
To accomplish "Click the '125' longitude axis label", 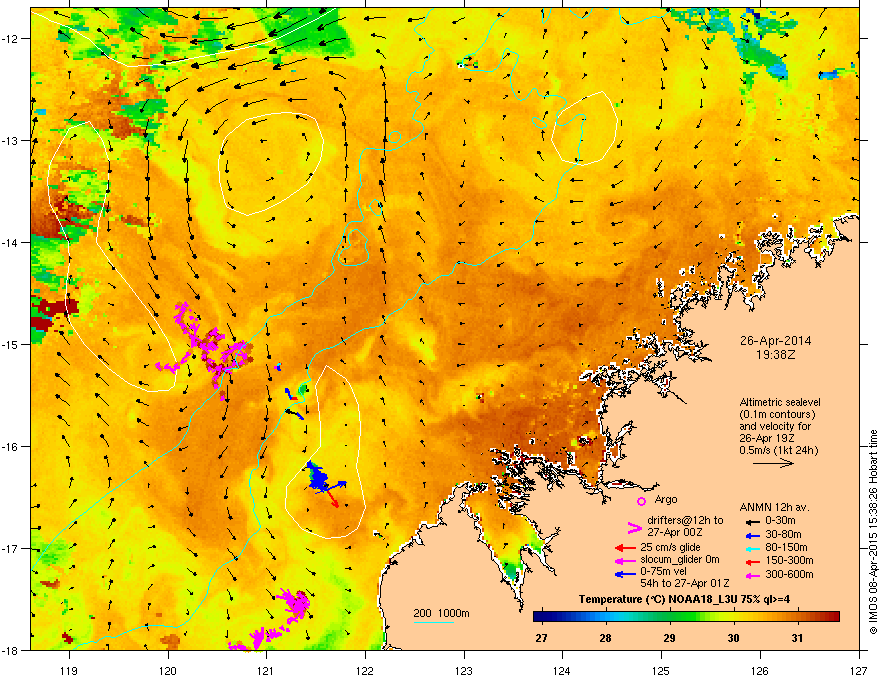I will [661, 670].
